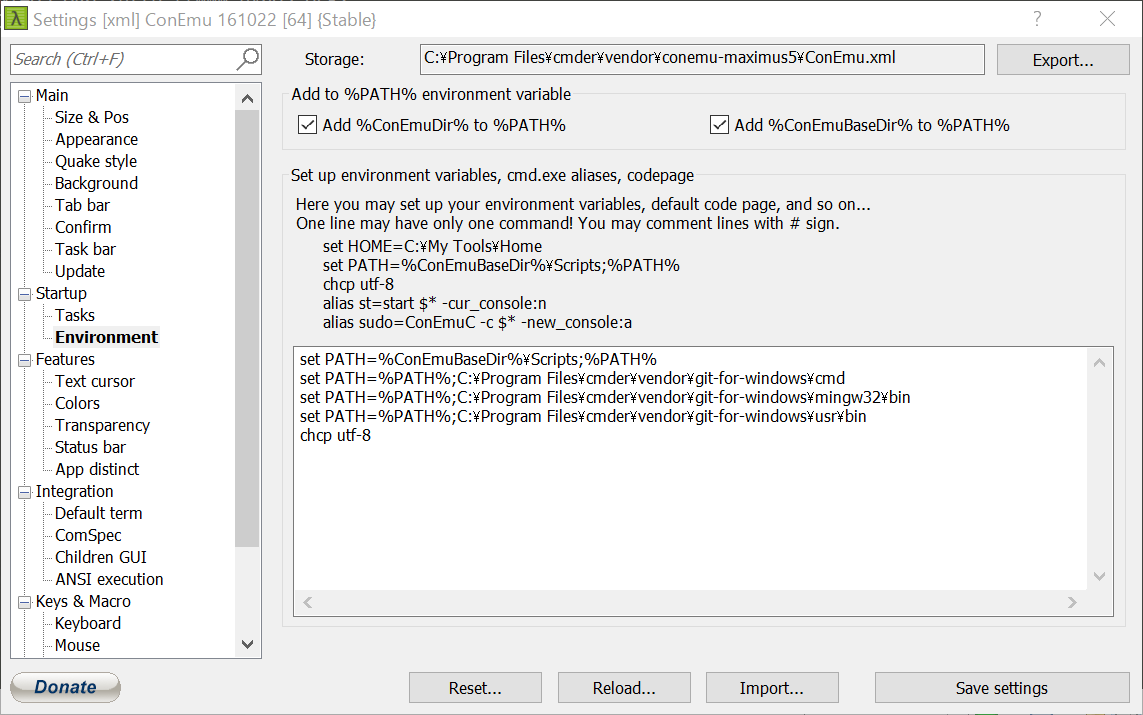Viewport: 1143px width, 715px height.
Task: Select Transparency settings page
Action: tap(103, 425)
